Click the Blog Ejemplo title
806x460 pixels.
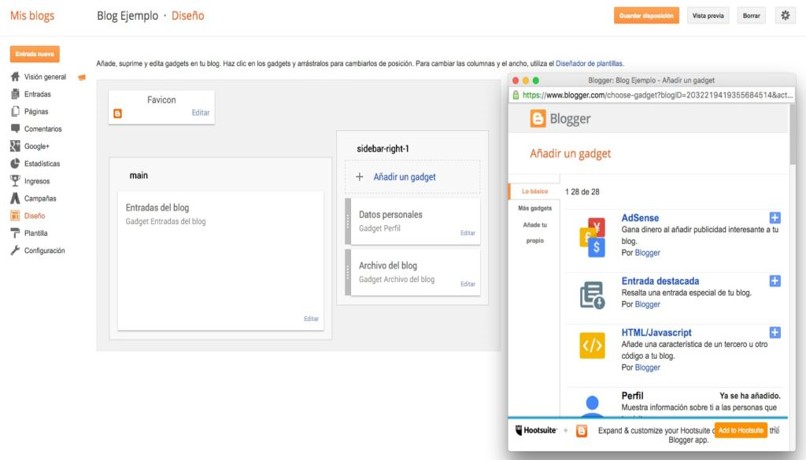tap(127, 15)
